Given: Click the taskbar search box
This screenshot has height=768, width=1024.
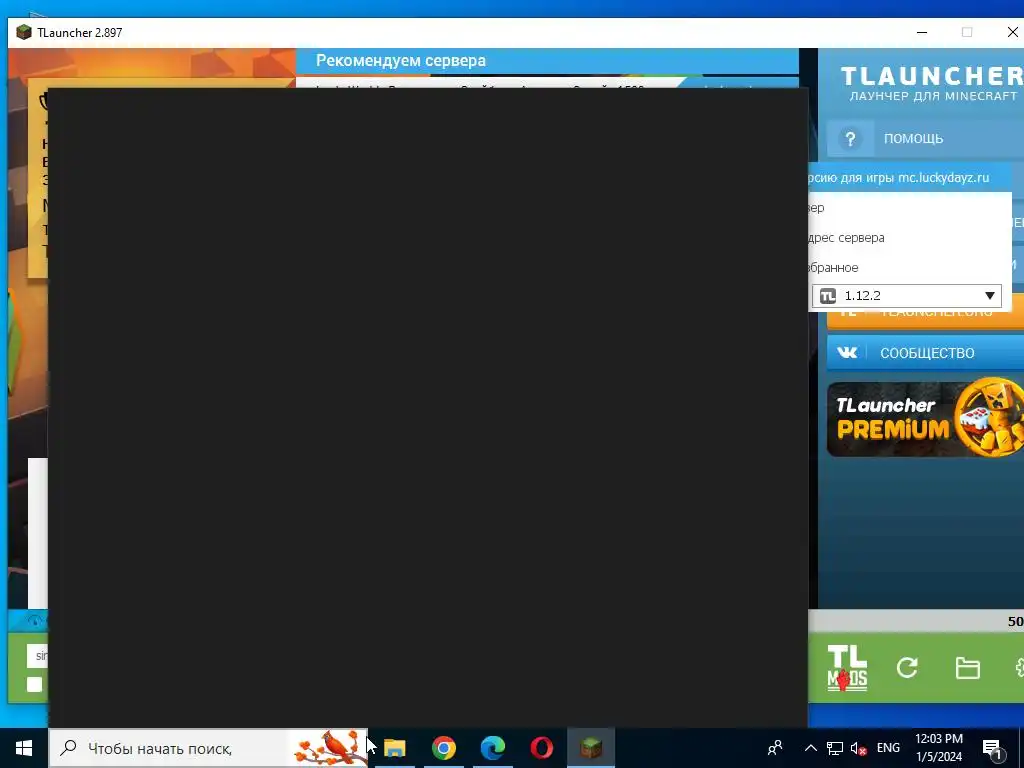Looking at the screenshot, I should 208,748.
